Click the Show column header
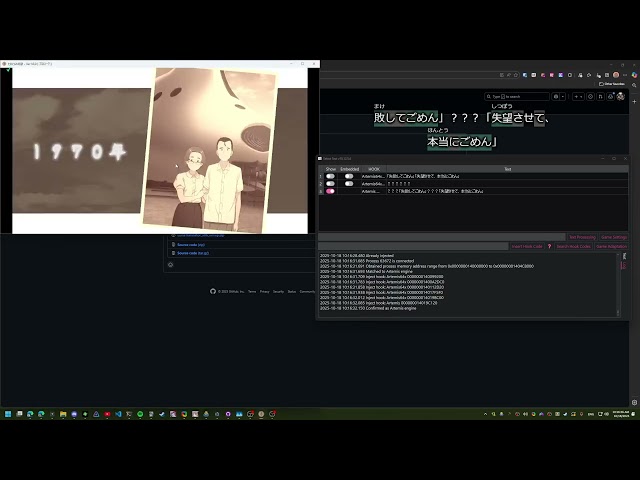640x480 pixels. pyautogui.click(x=331, y=169)
